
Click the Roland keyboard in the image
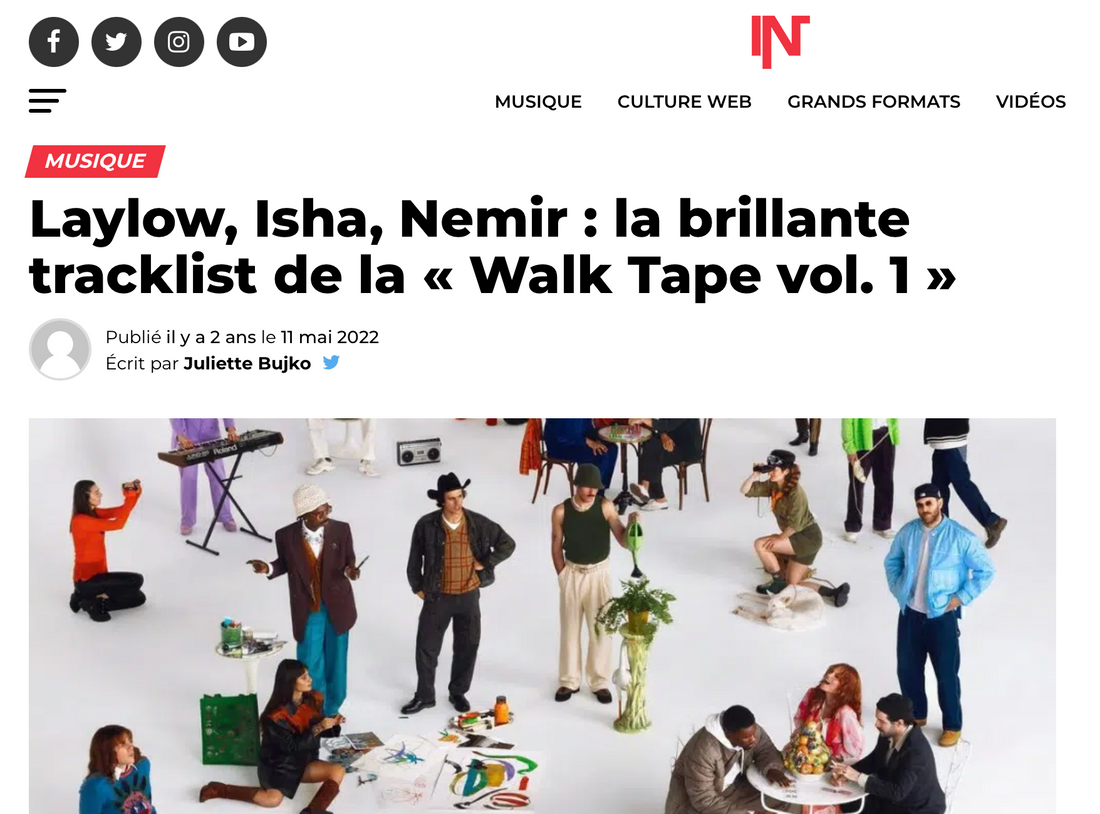coord(221,447)
